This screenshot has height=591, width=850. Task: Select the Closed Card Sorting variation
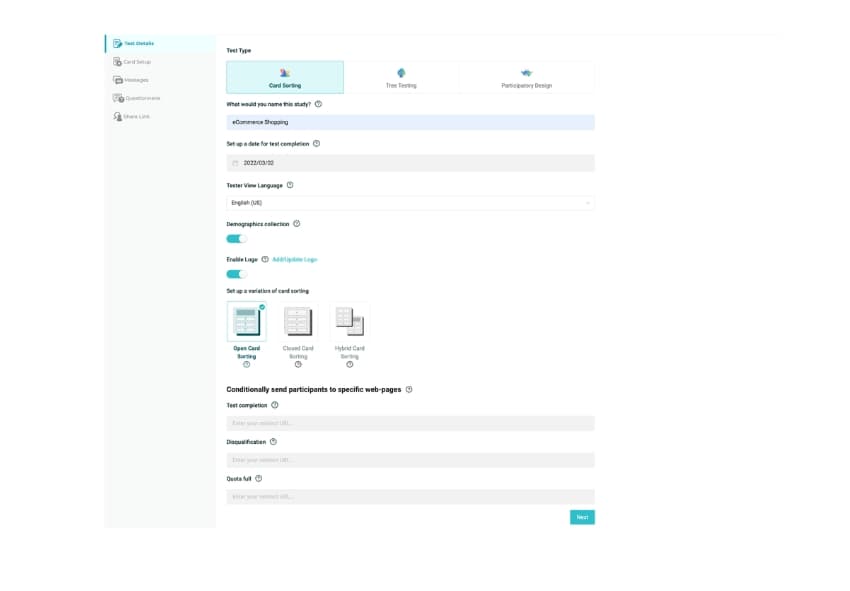tap(298, 320)
